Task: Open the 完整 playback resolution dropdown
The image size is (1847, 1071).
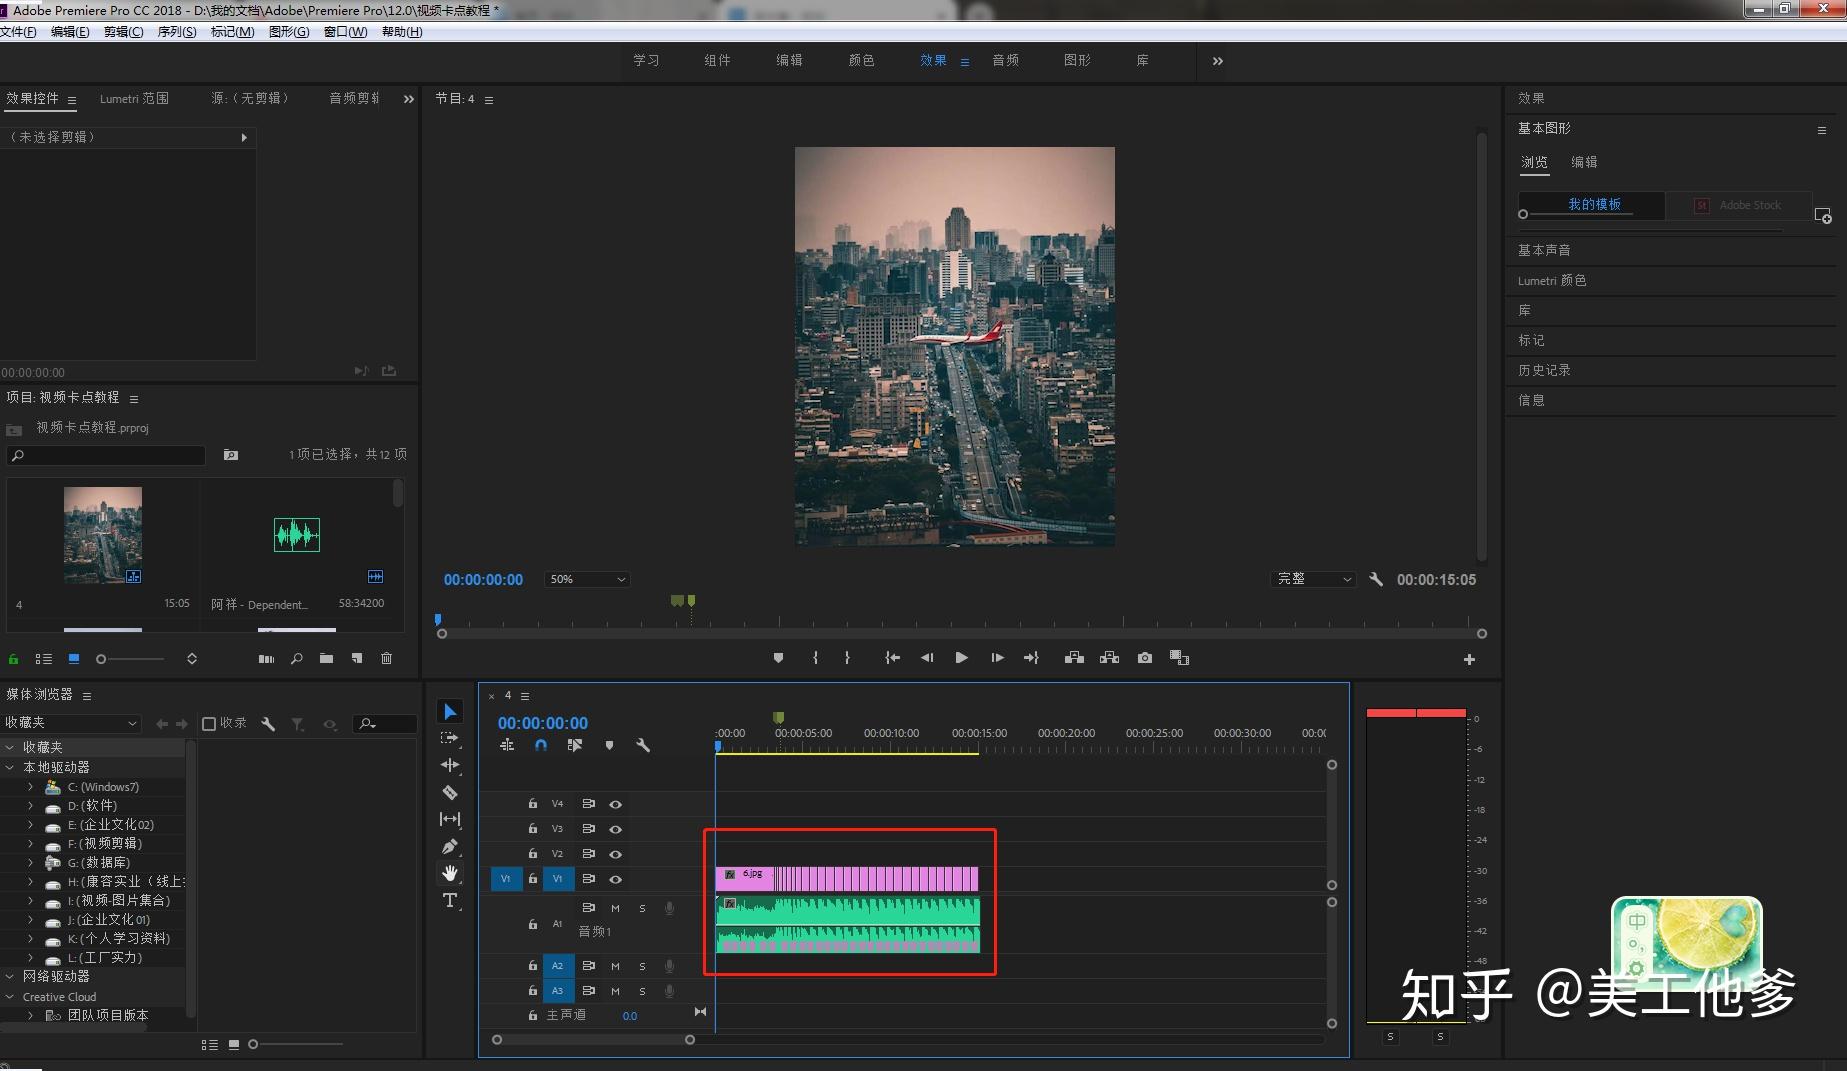Action: click(1313, 579)
